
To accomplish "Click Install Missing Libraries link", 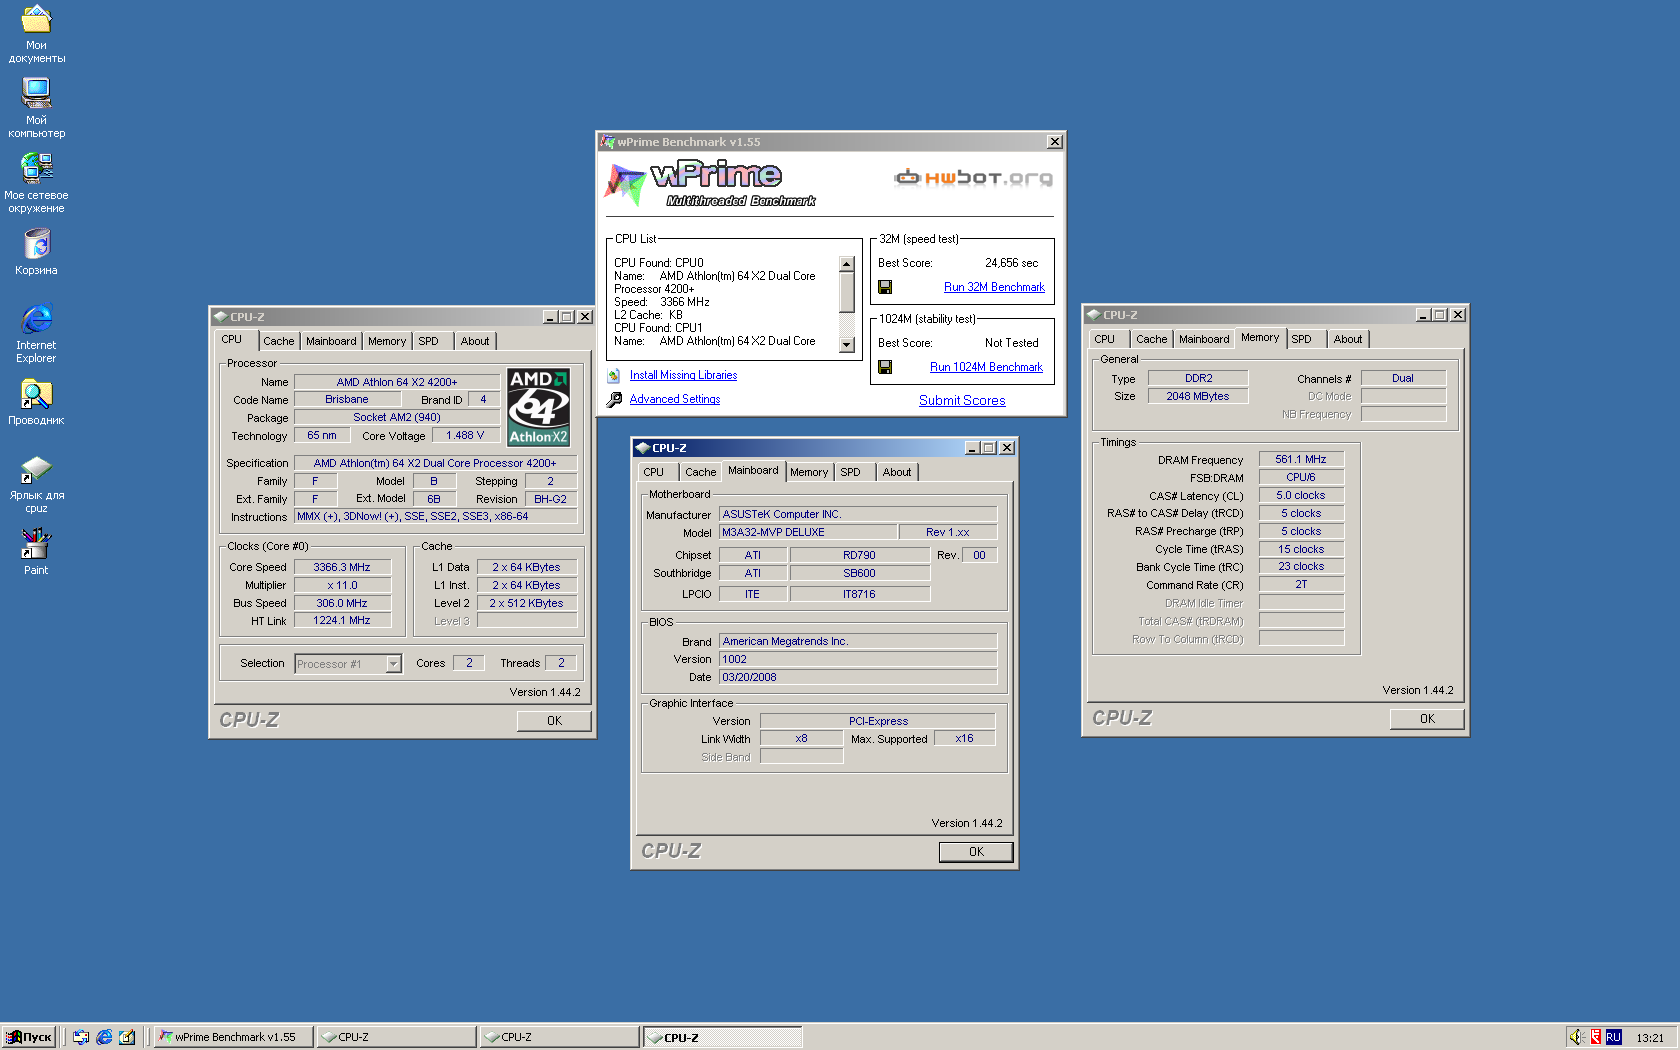I will click(683, 375).
